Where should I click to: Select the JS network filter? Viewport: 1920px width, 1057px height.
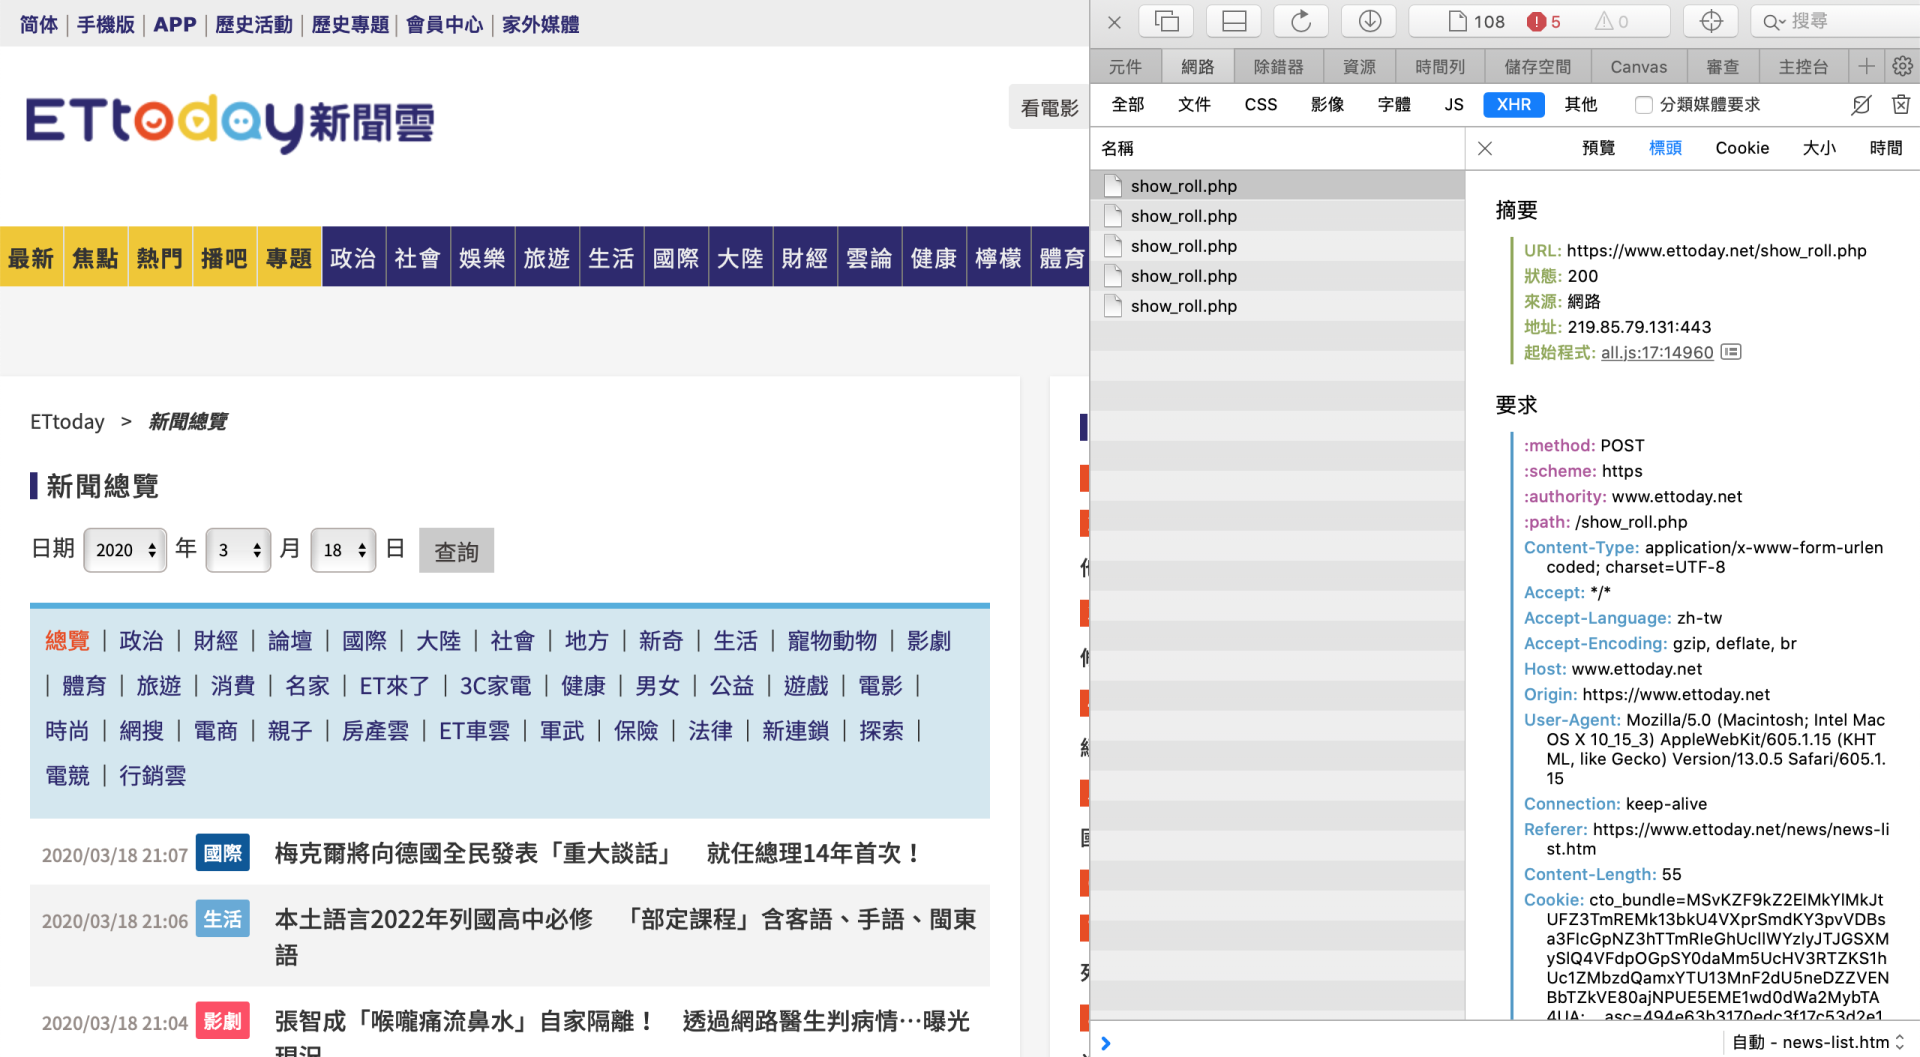(1454, 105)
